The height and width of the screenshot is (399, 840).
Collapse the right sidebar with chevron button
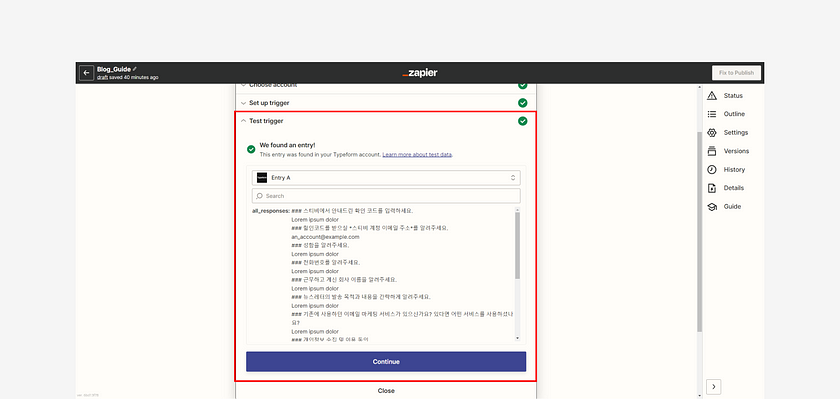(714, 386)
